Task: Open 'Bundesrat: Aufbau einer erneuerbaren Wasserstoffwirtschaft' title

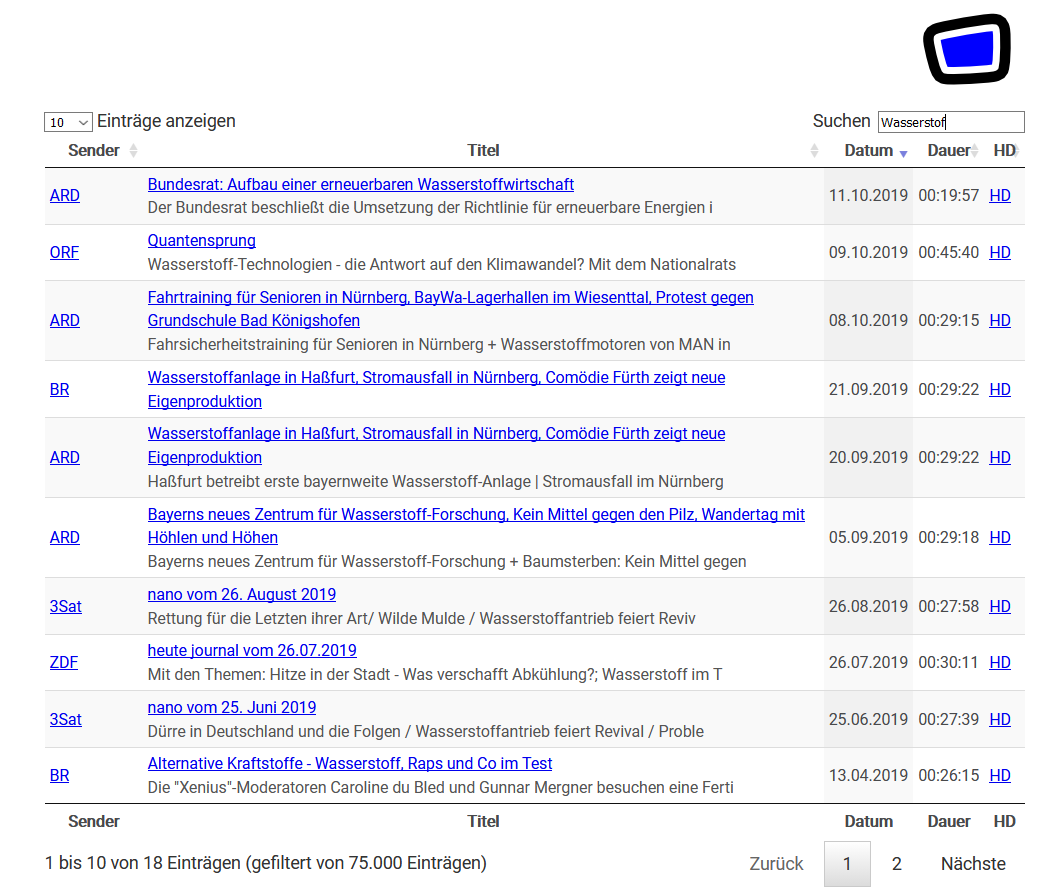Action: click(x=361, y=184)
